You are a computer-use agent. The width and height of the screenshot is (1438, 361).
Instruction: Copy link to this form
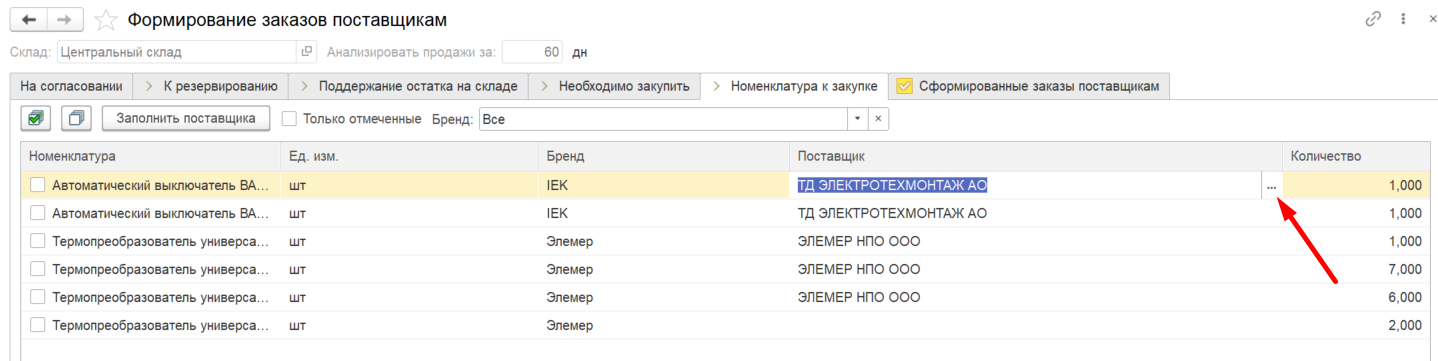pos(1373,19)
